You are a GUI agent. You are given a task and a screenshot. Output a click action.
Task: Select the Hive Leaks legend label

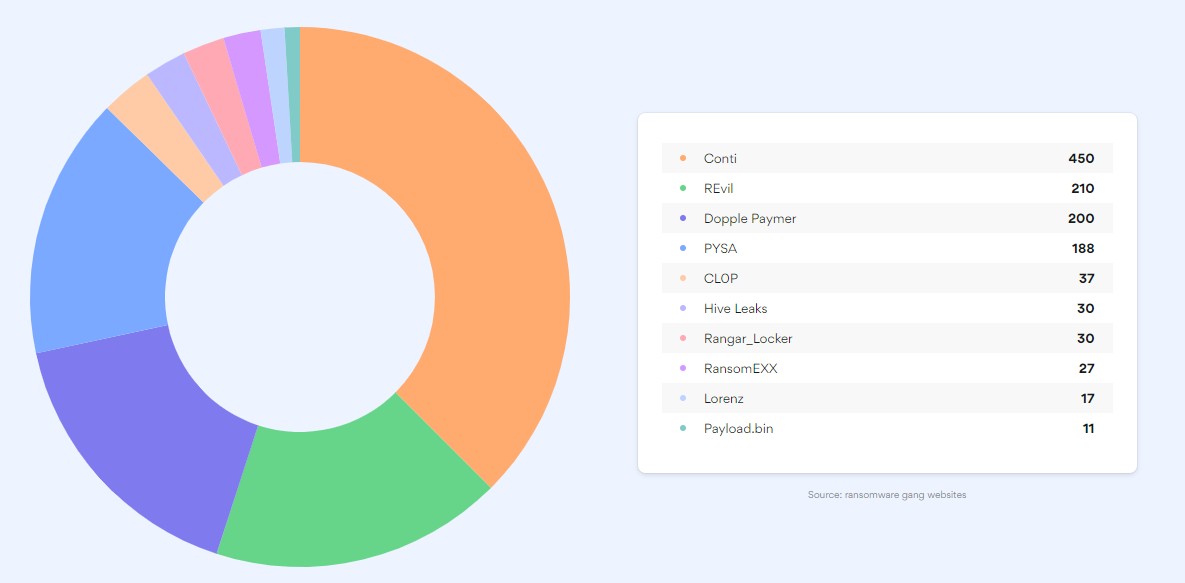click(735, 309)
